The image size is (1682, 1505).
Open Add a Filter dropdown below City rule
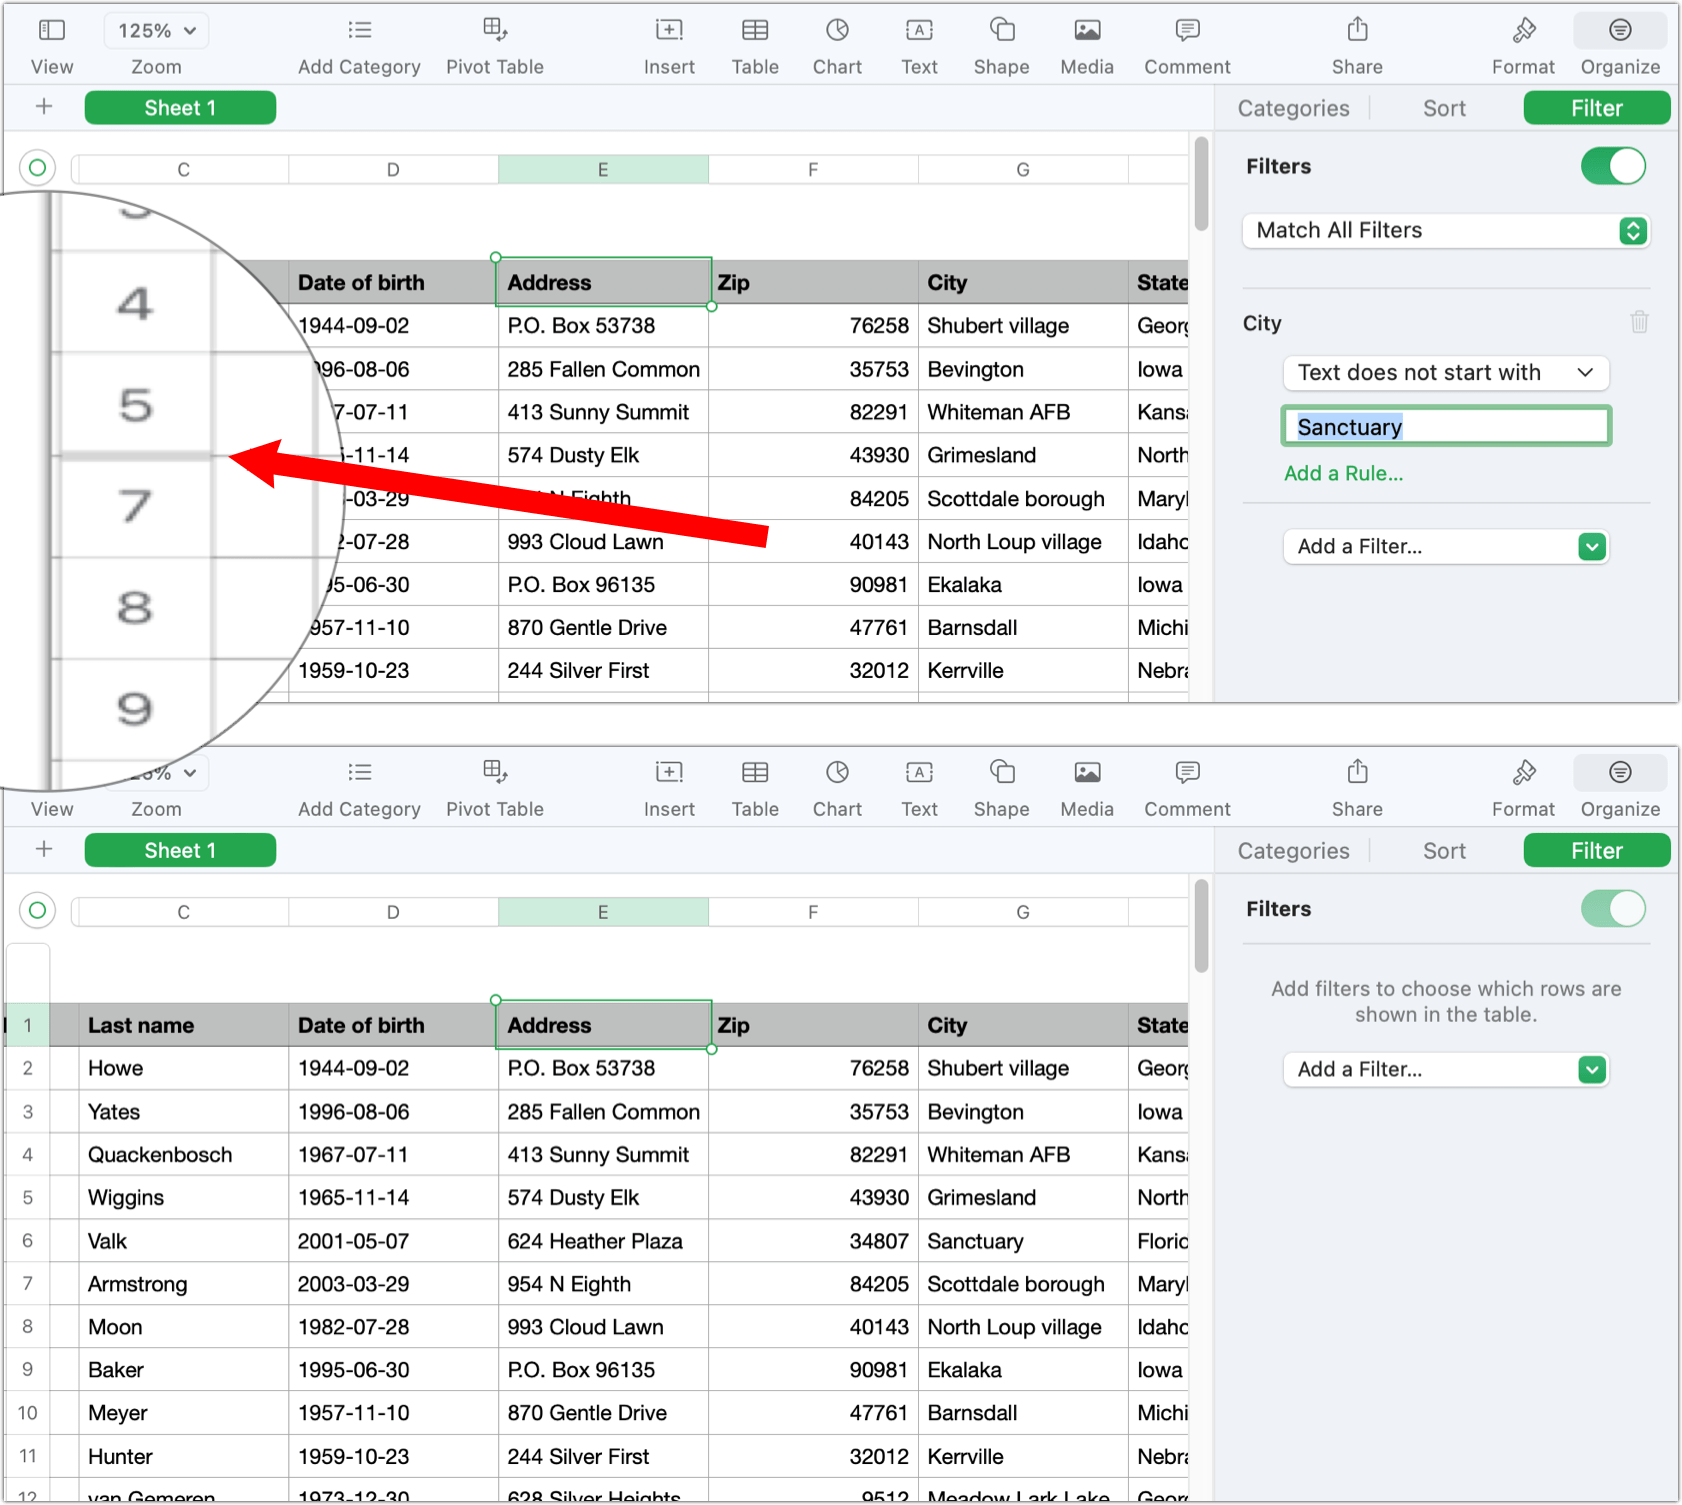(x=1445, y=547)
